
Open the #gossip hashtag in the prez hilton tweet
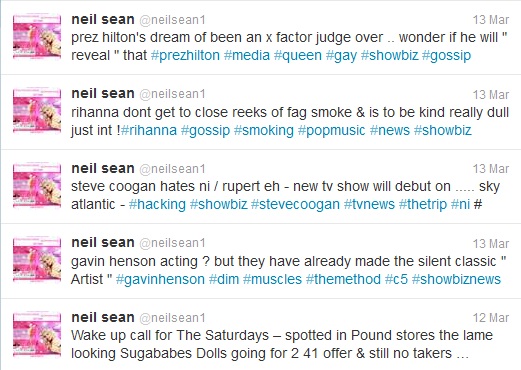coord(446,55)
